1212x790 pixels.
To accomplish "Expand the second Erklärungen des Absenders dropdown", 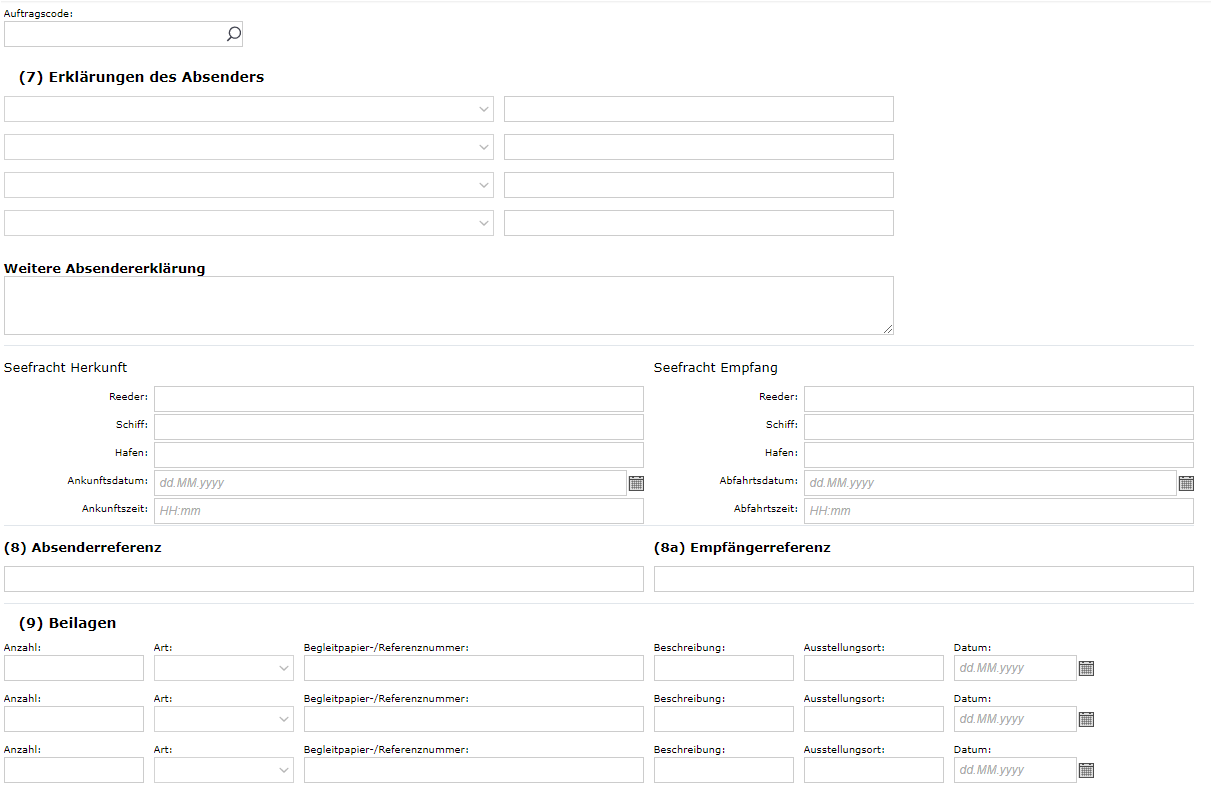I will tap(249, 147).
